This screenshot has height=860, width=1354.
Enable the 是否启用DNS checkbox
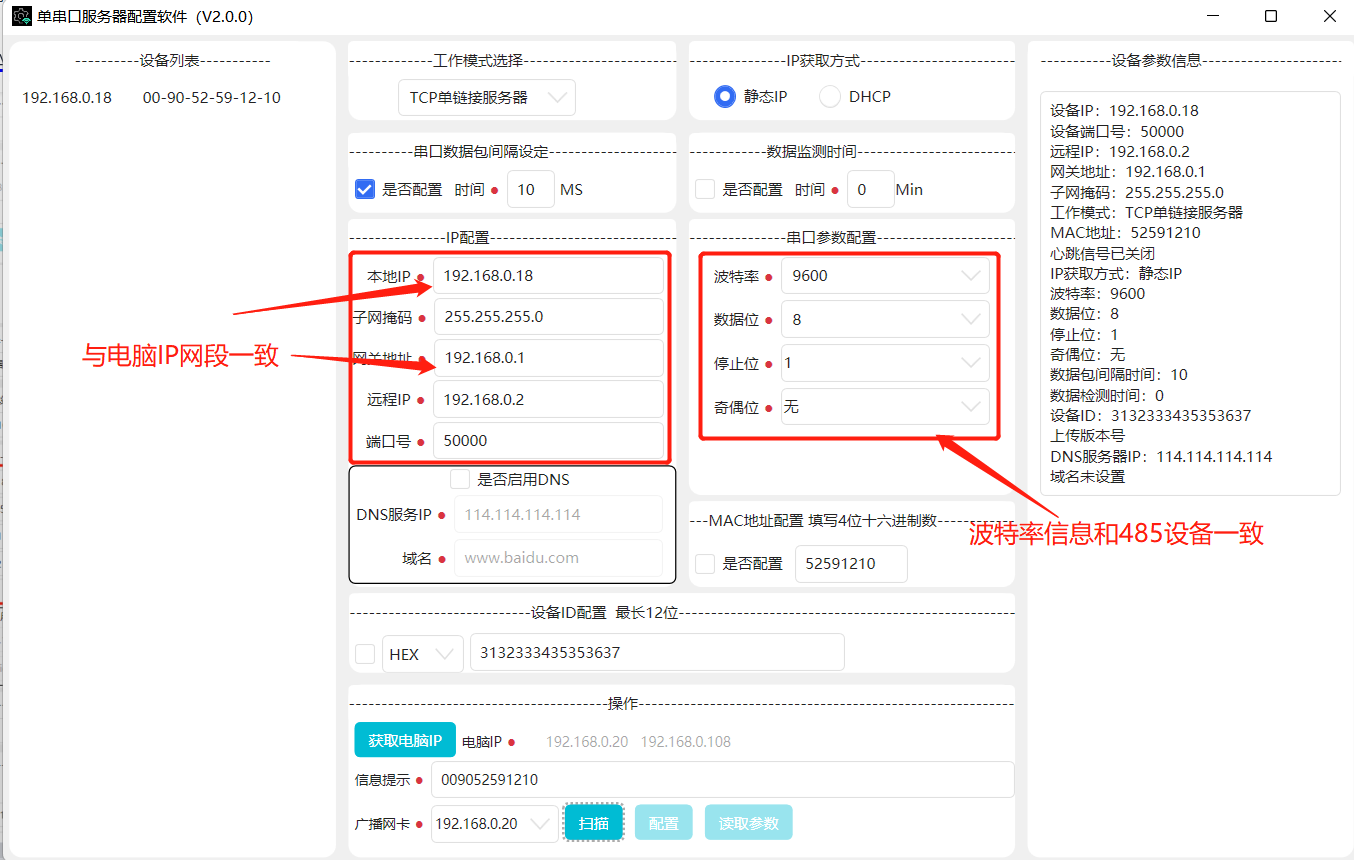(460, 479)
